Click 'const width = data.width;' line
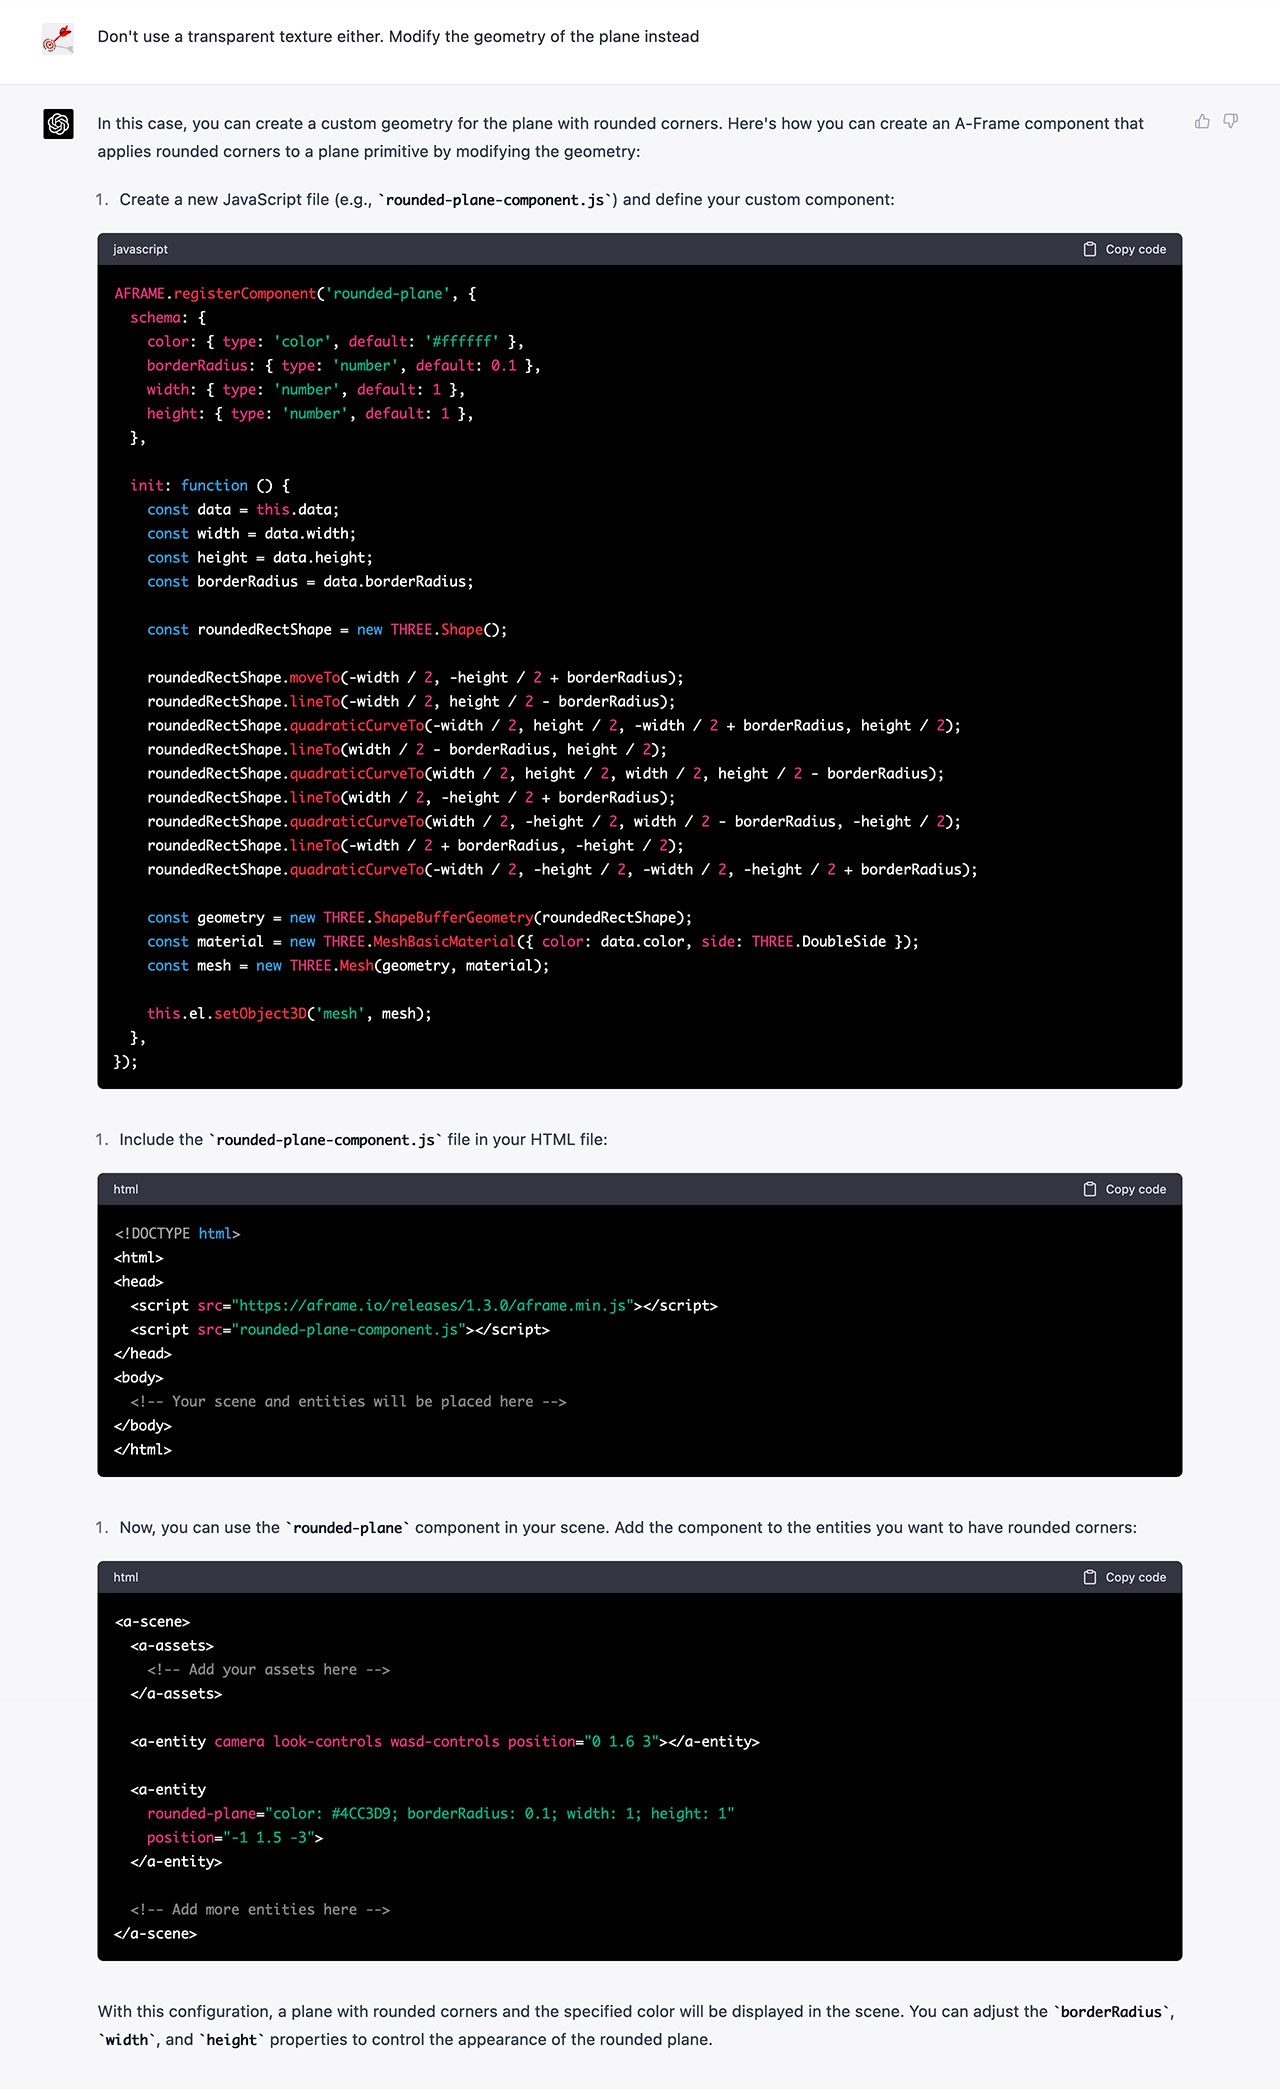Viewport: 1280px width, 2089px height. pyautogui.click(x=251, y=534)
